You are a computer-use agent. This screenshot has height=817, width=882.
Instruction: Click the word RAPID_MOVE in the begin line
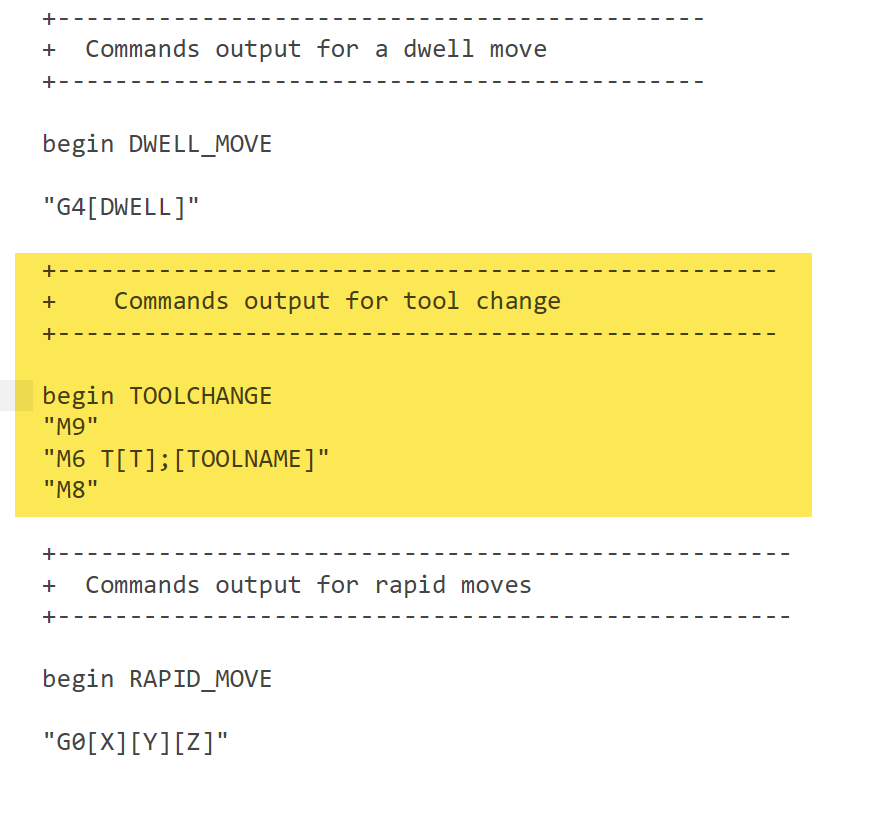[200, 680]
